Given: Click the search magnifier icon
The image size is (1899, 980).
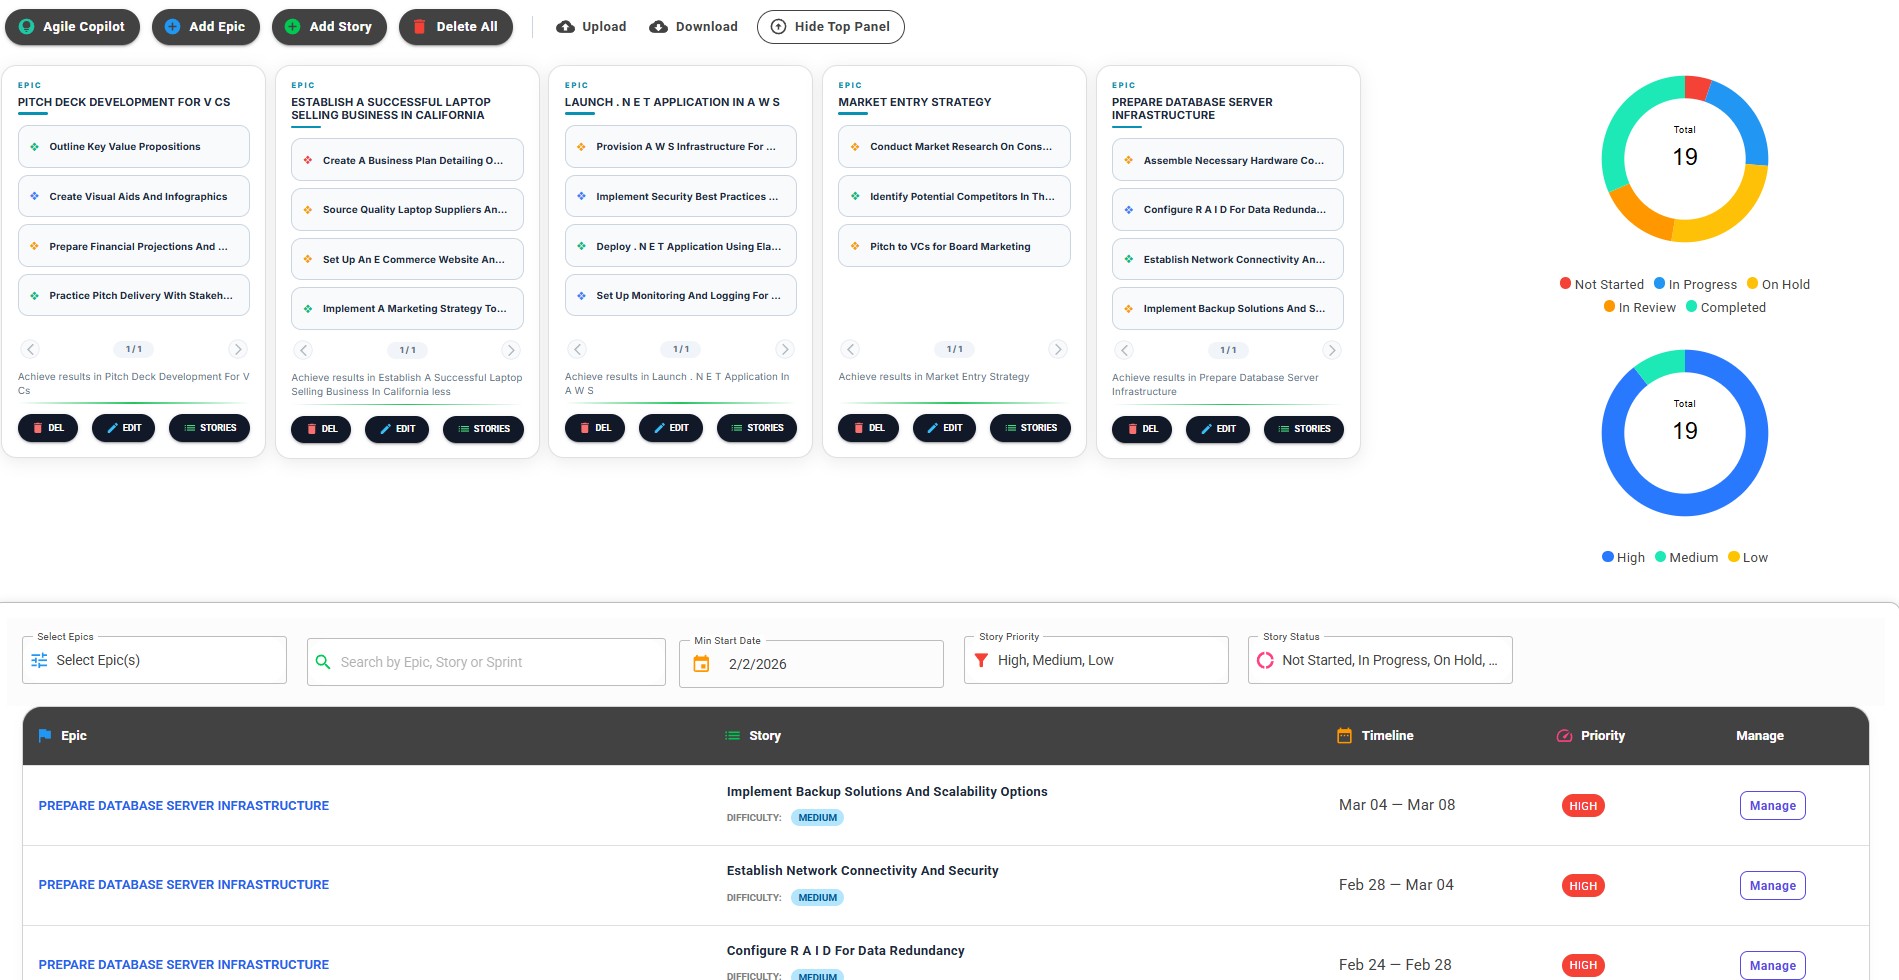Looking at the screenshot, I should pyautogui.click(x=323, y=661).
